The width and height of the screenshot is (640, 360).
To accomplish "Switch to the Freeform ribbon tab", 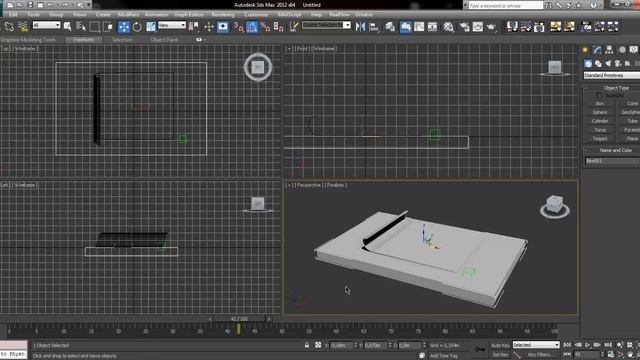I will tap(84, 40).
